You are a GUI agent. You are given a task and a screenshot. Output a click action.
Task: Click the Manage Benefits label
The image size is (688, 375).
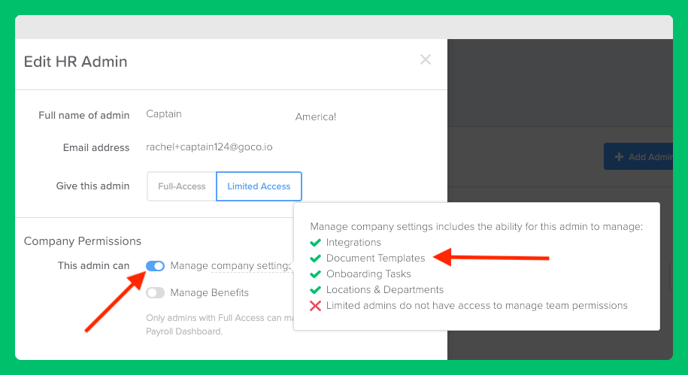point(209,293)
